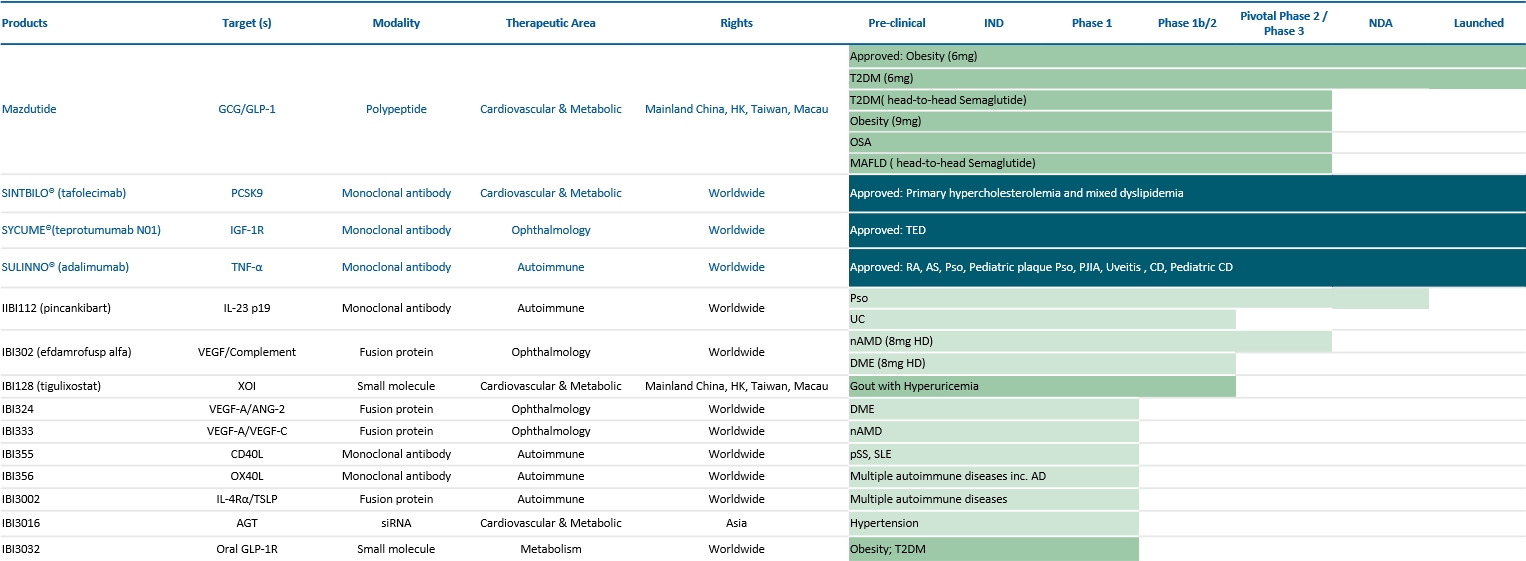Click the Mazdutide product link
The height and width of the screenshot is (561, 1526).
coord(29,109)
